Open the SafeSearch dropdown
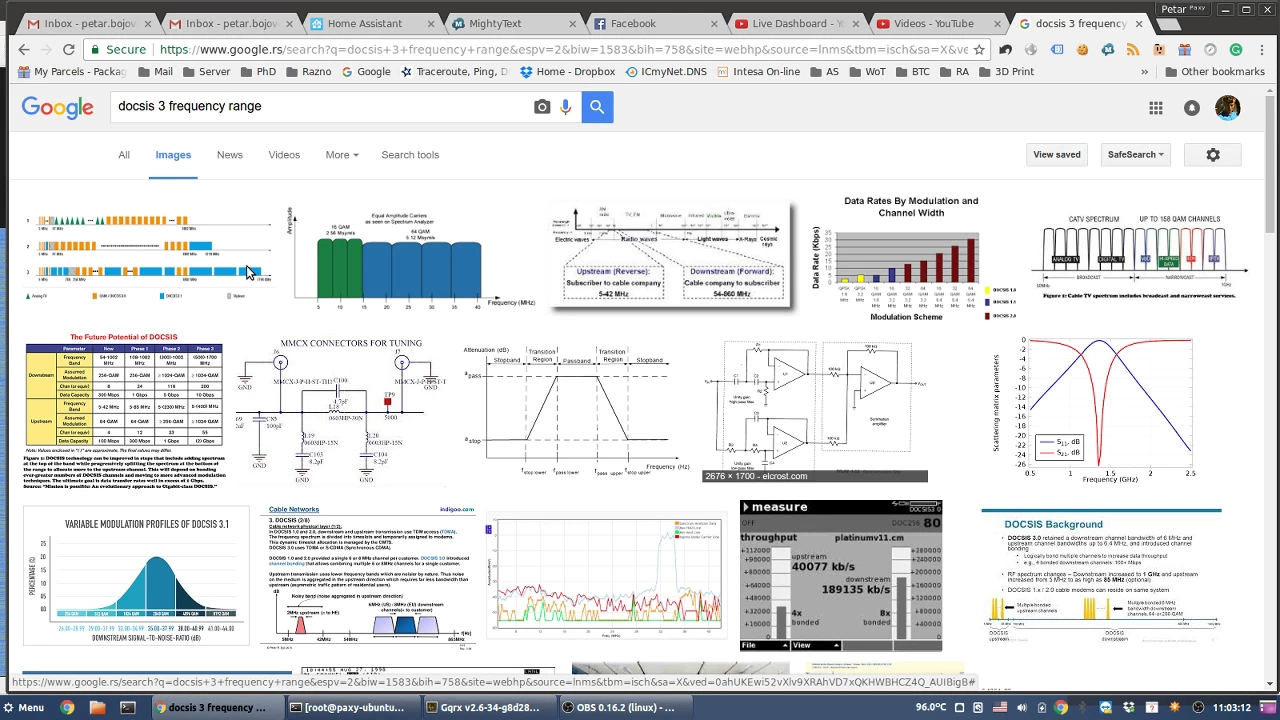The width and height of the screenshot is (1280, 720). (x=1136, y=155)
